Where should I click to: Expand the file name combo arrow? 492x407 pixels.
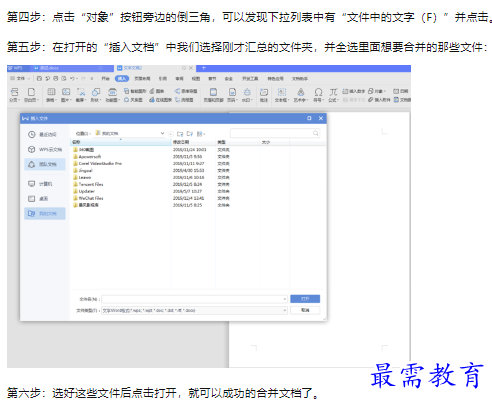click(284, 299)
